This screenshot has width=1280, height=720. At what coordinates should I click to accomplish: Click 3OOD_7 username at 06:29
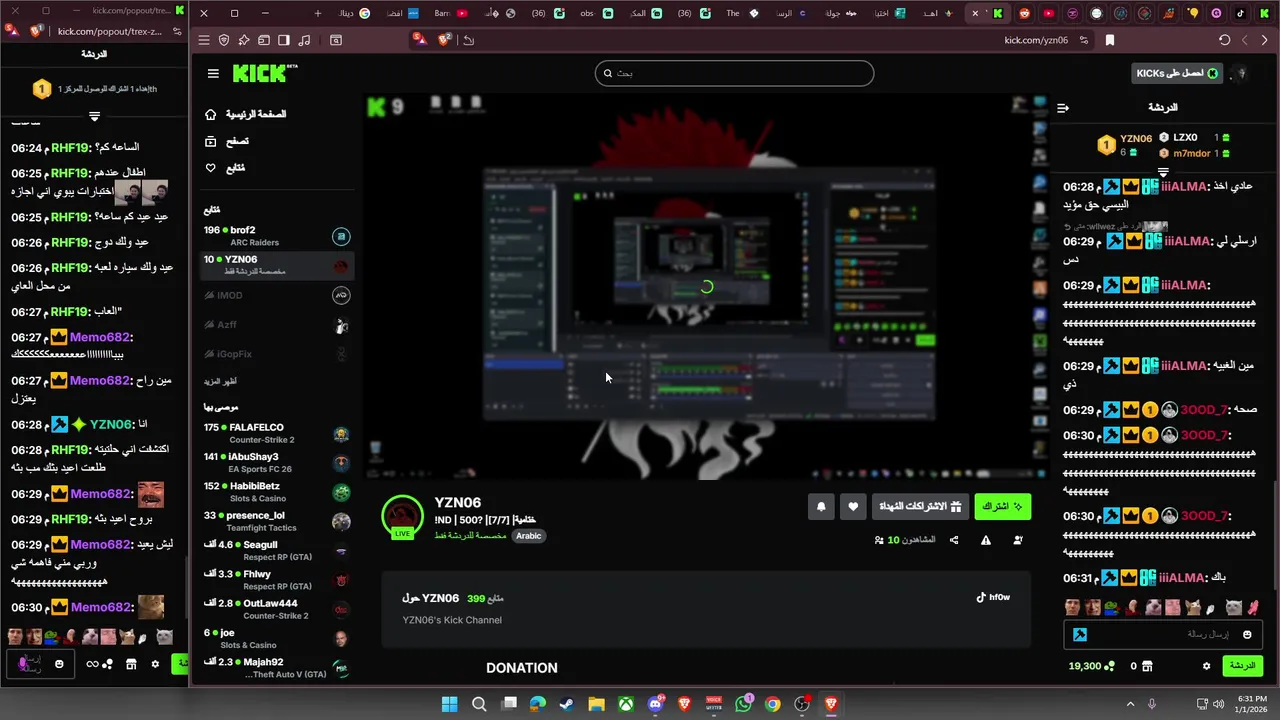coord(1204,410)
